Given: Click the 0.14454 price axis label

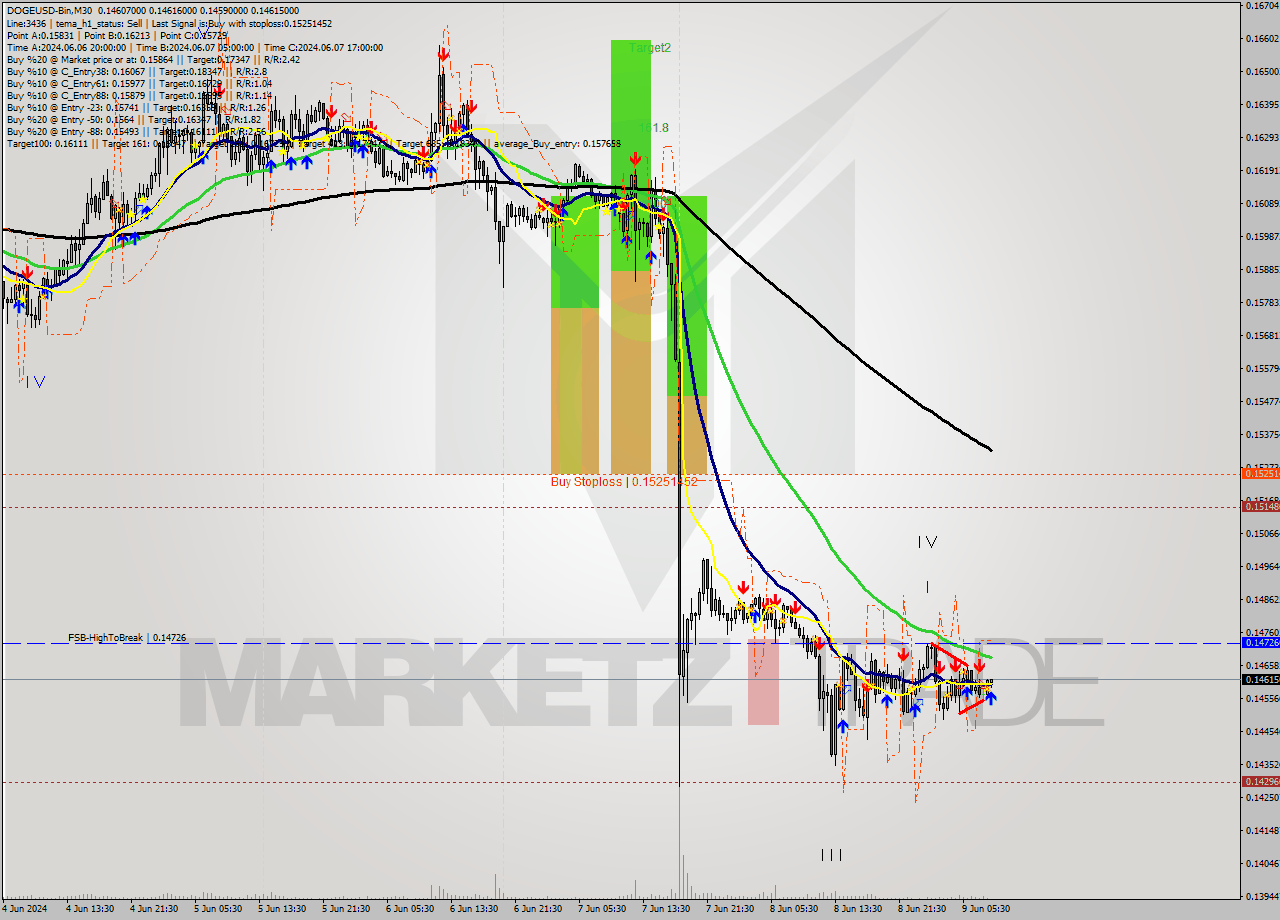Looking at the screenshot, I should 1262,731.
